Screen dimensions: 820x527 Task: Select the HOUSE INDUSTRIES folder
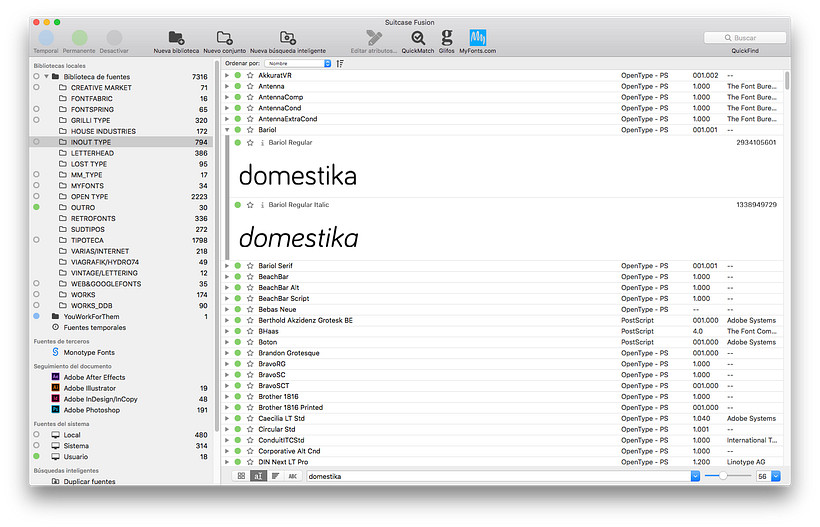(x=121, y=131)
